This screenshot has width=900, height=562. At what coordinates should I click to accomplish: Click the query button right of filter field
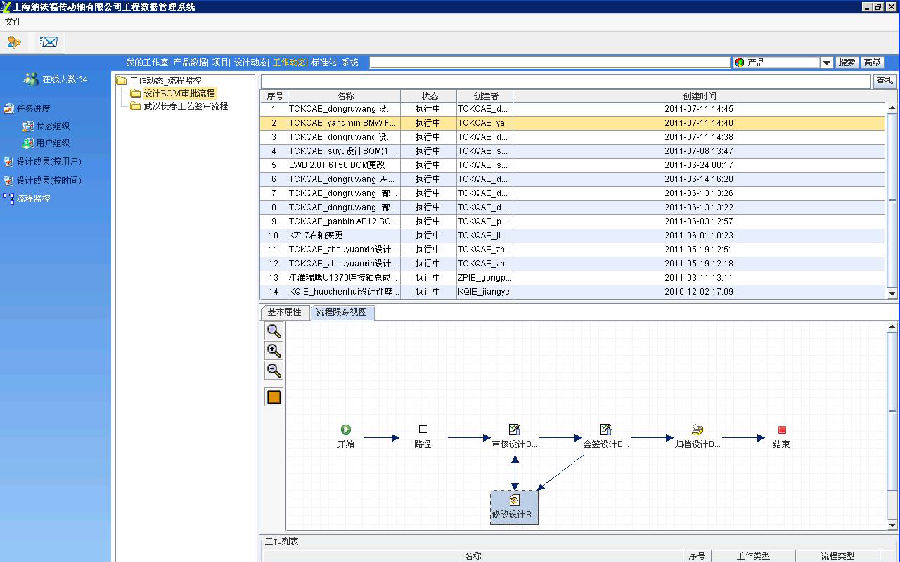pyautogui.click(x=885, y=80)
